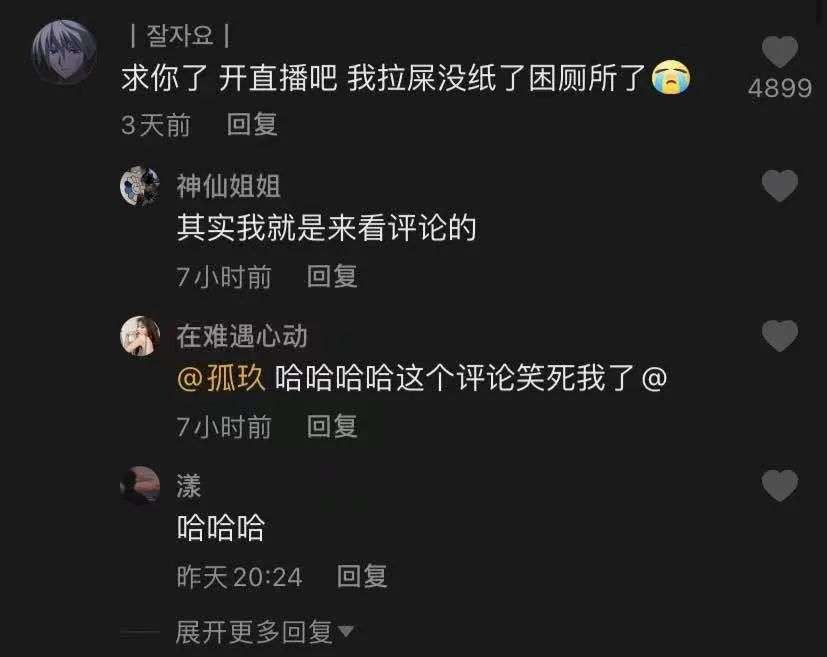Open the Korean username 잘자요
Screen dimensions: 827x657
[x=179, y=36]
